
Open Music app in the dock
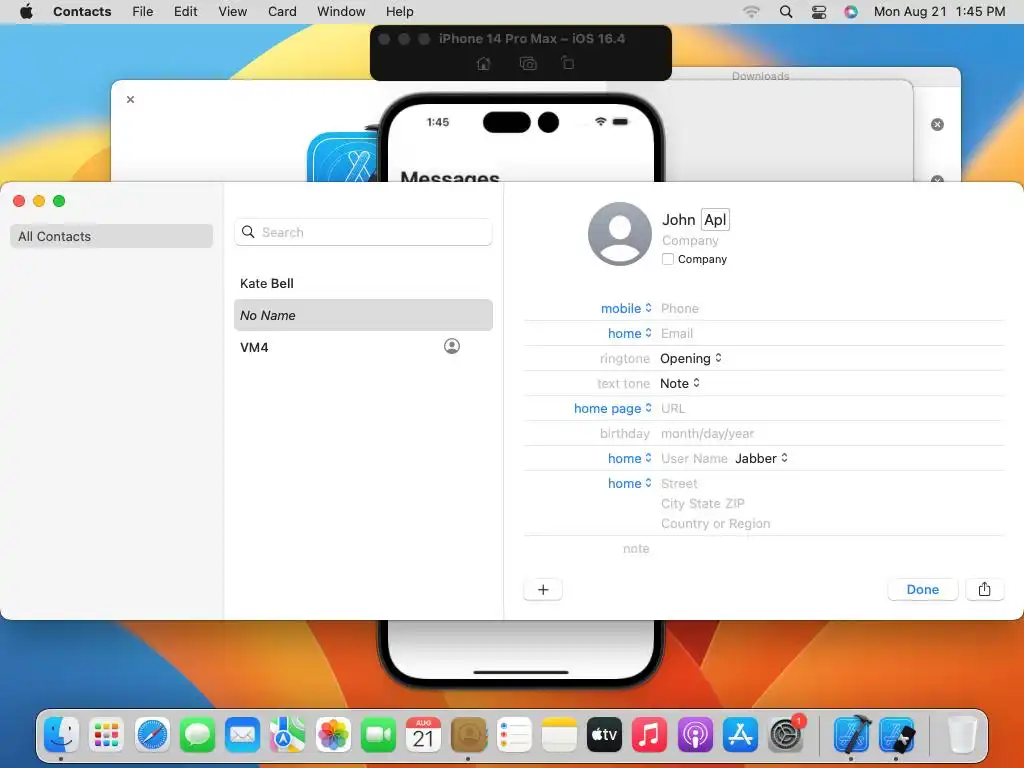point(649,735)
